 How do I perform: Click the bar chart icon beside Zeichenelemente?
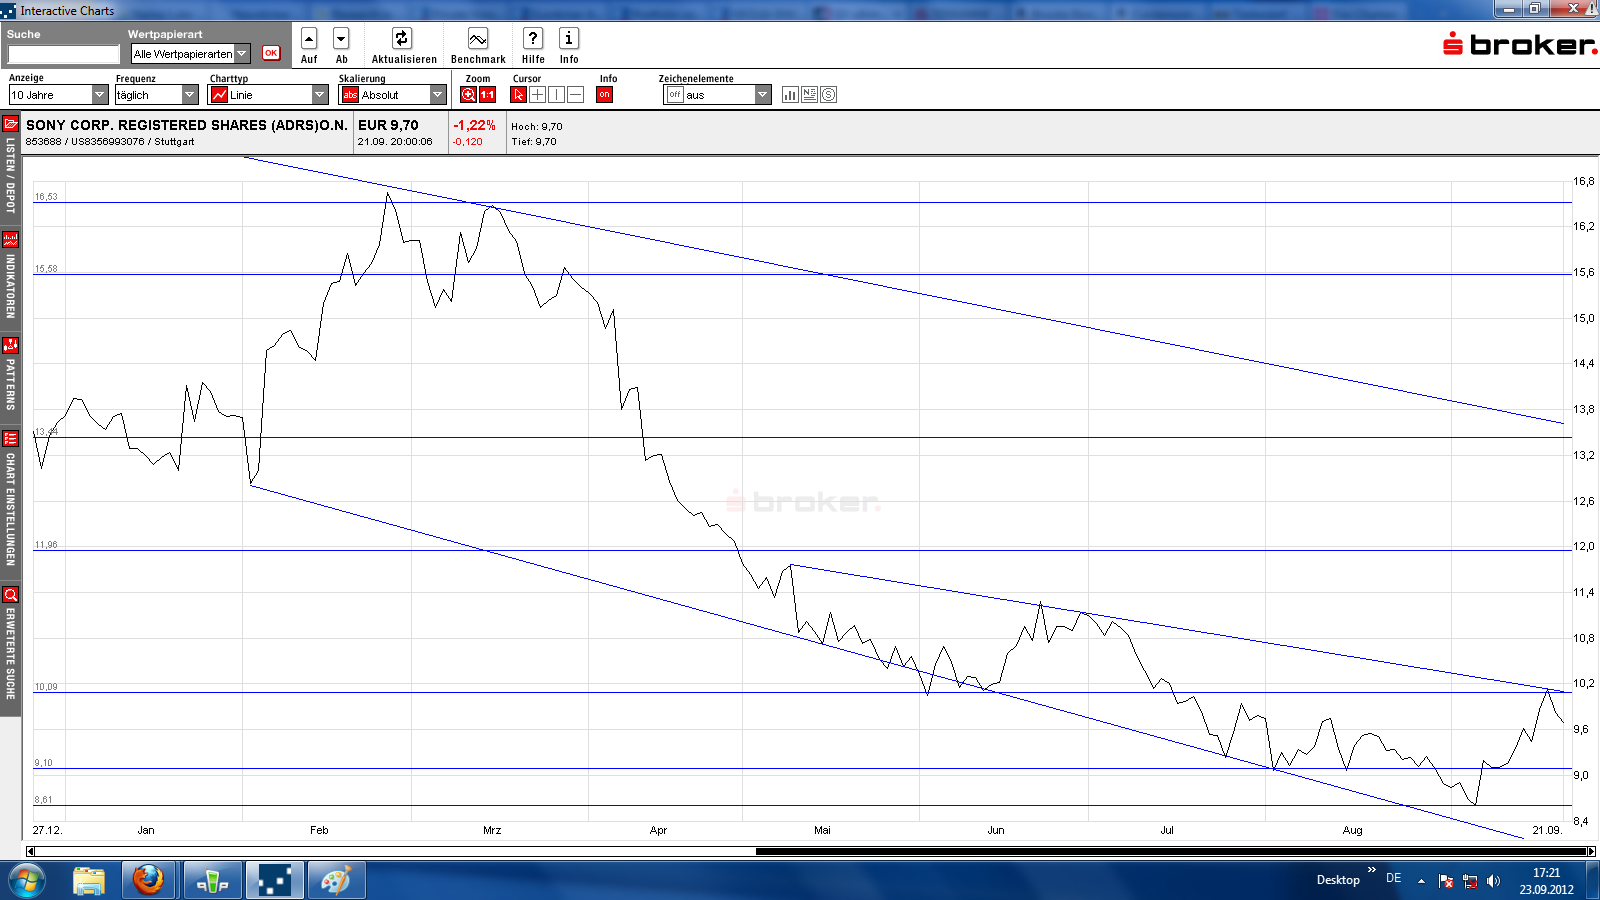[790, 95]
